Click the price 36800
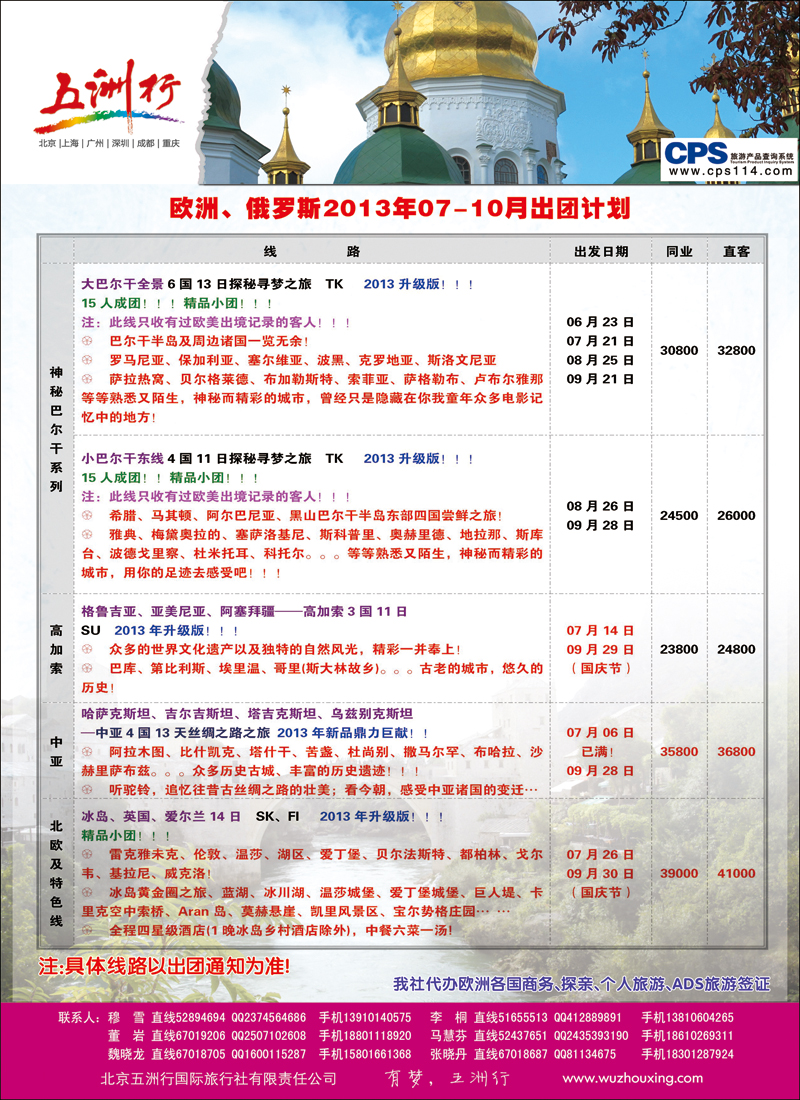The width and height of the screenshot is (800, 1100). point(736,751)
